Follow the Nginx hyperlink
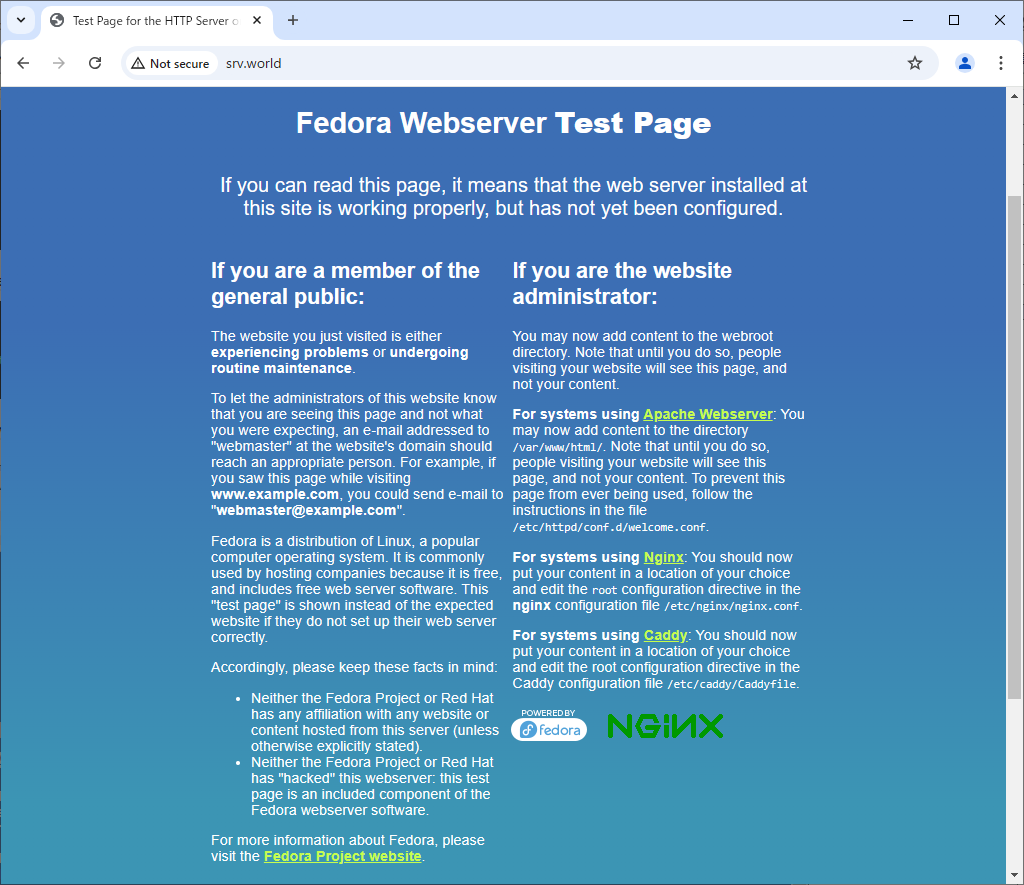The height and width of the screenshot is (885, 1024). (x=663, y=557)
